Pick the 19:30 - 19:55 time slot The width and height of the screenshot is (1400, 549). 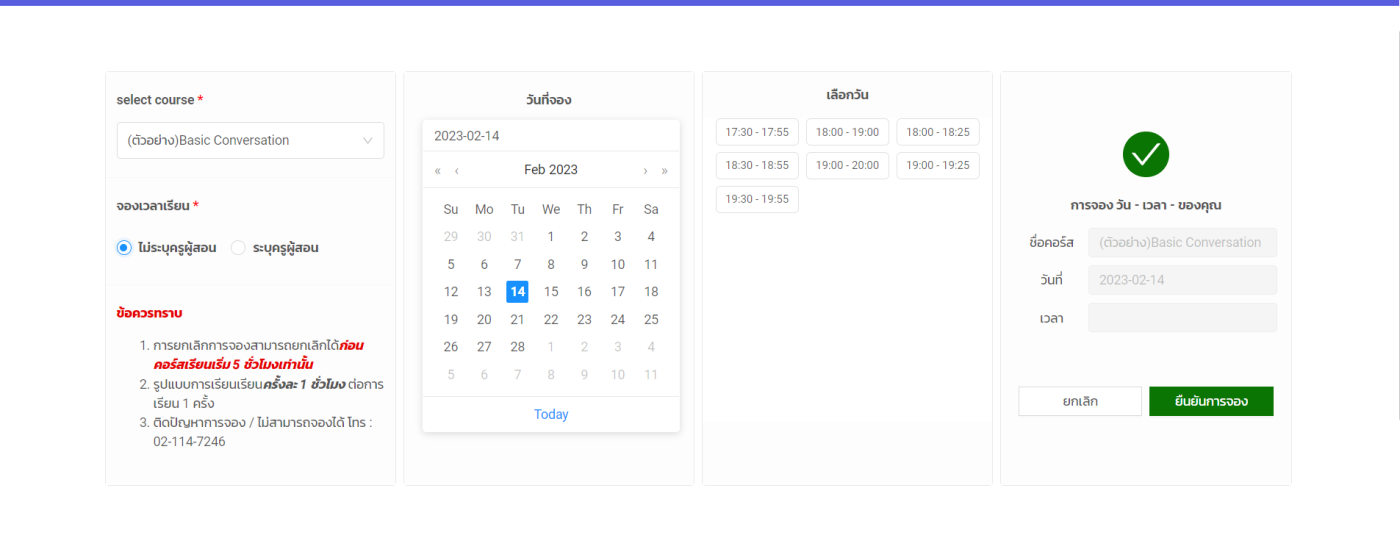point(757,199)
